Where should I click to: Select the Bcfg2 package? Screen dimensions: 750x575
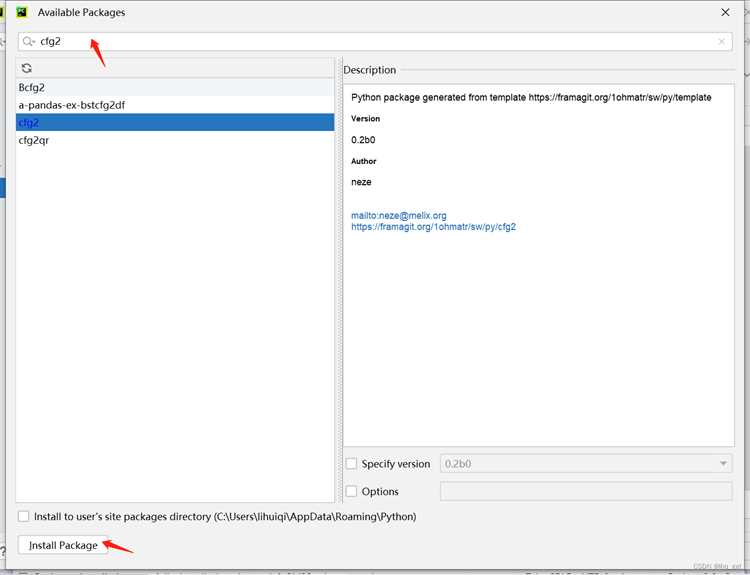[x=175, y=88]
